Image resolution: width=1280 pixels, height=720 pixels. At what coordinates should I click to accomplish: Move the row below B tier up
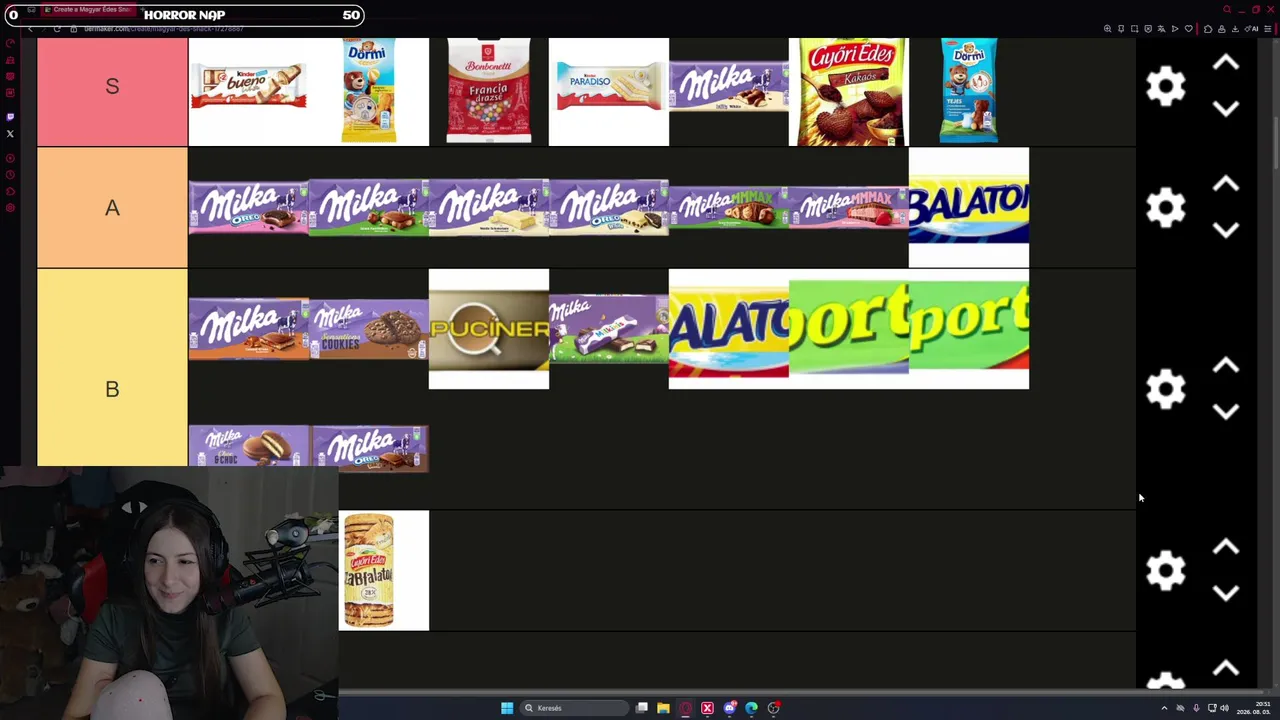coord(1226,547)
